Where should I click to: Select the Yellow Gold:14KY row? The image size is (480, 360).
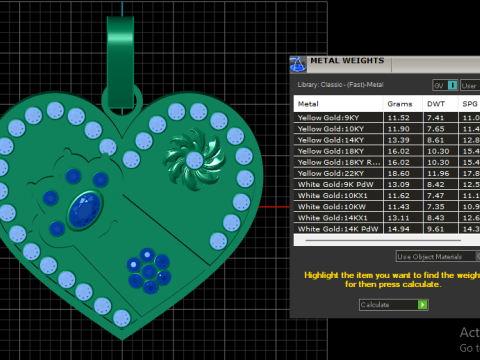387,140
